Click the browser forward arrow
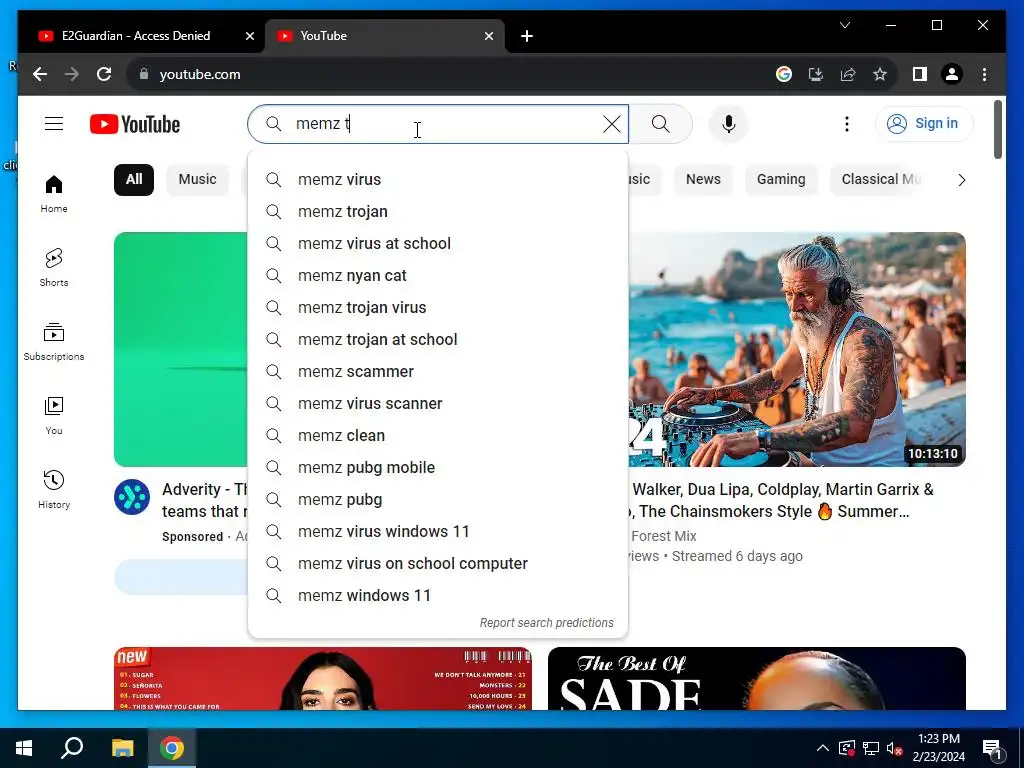Image resolution: width=1024 pixels, height=768 pixels. [72, 74]
